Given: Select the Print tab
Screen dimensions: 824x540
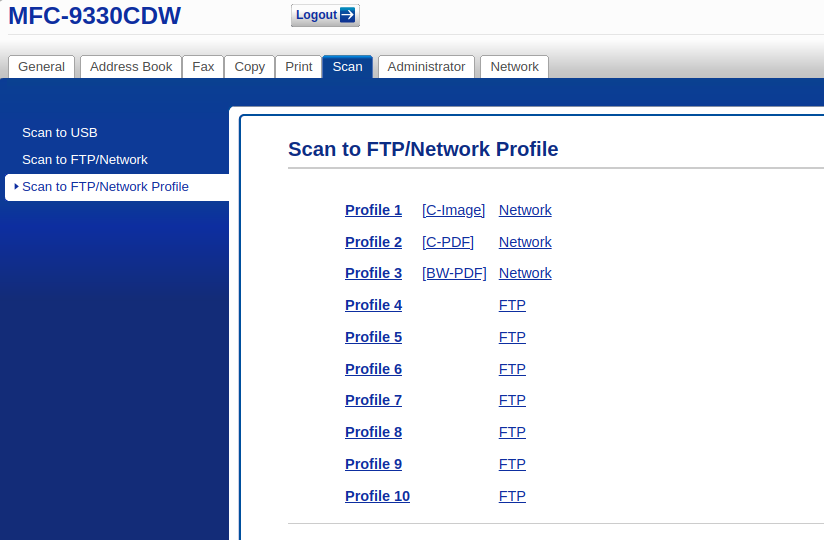Looking at the screenshot, I should 298,67.
